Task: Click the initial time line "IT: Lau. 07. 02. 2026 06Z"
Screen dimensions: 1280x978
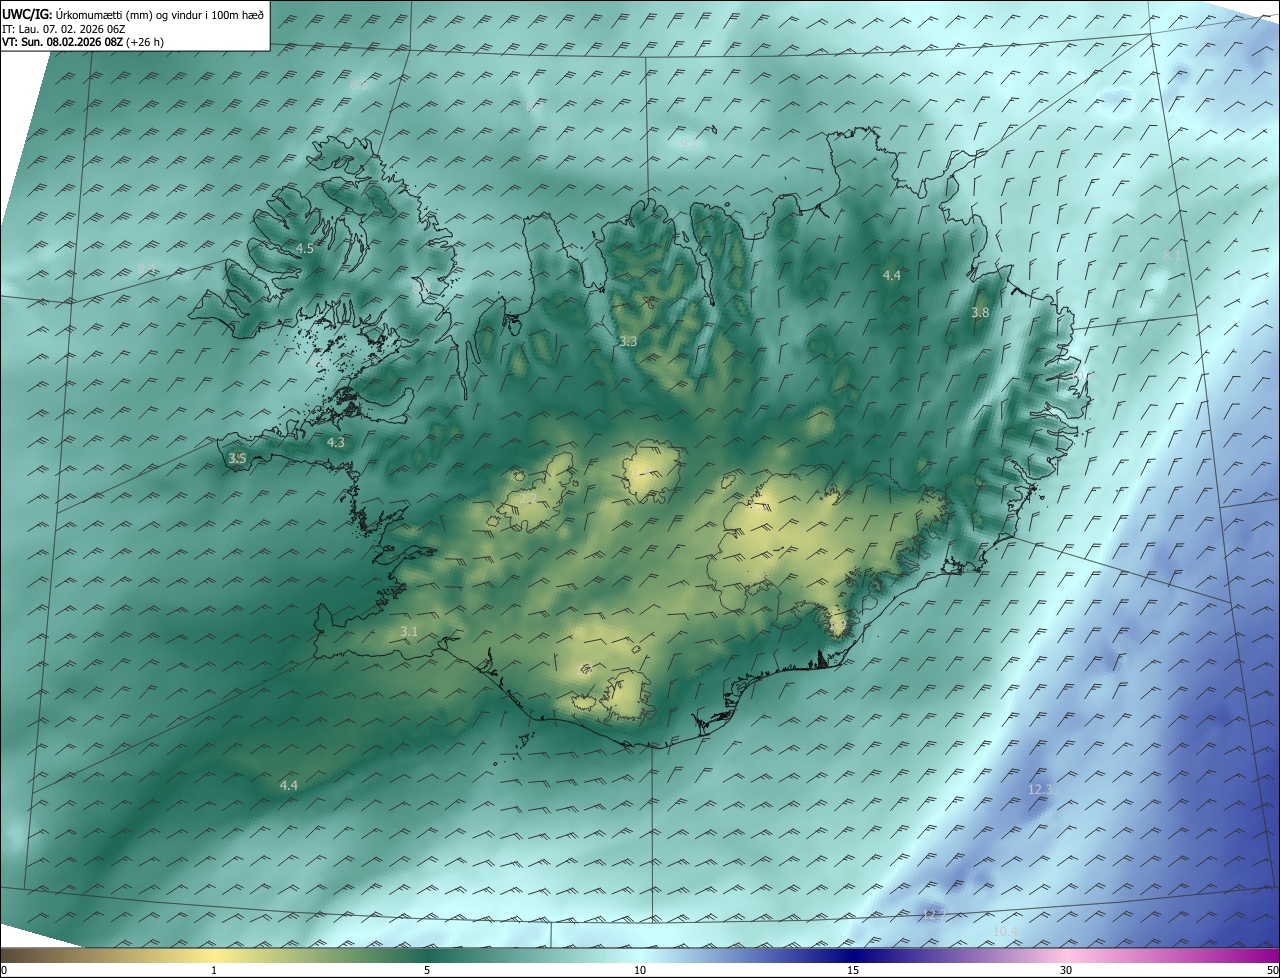Action: [x=63, y=29]
